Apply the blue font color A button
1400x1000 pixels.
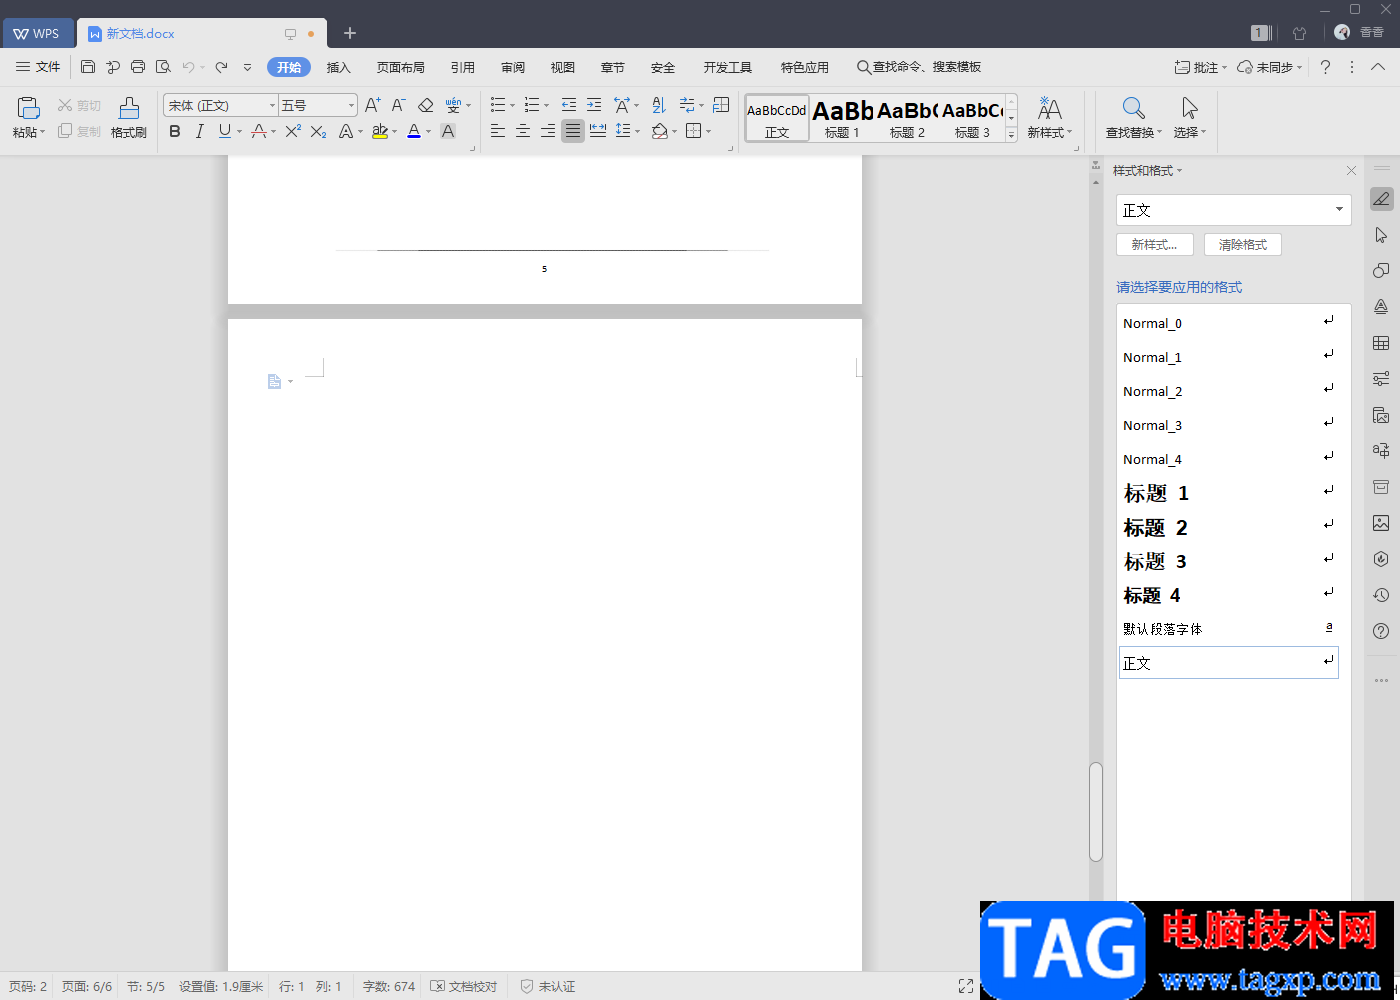click(x=414, y=131)
